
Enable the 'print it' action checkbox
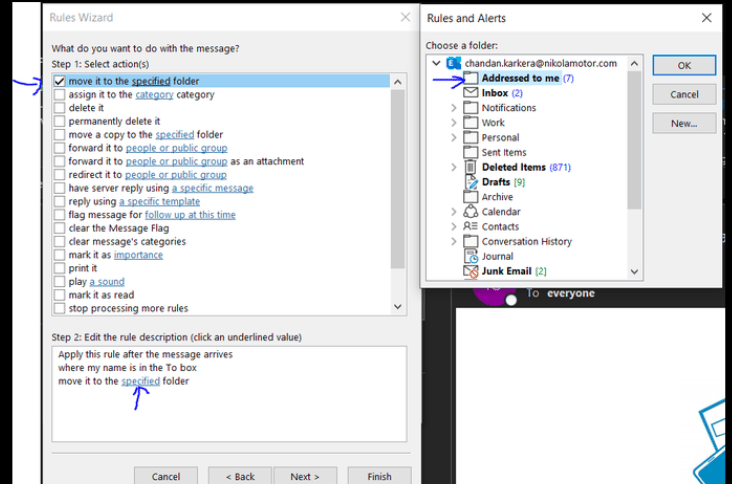[59, 268]
